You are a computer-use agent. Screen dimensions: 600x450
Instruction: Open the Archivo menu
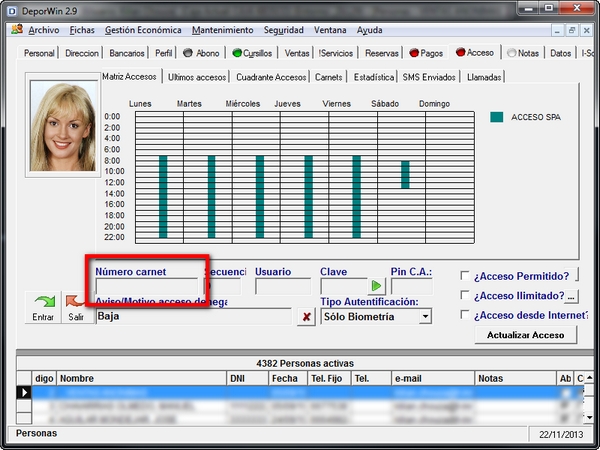(44, 30)
